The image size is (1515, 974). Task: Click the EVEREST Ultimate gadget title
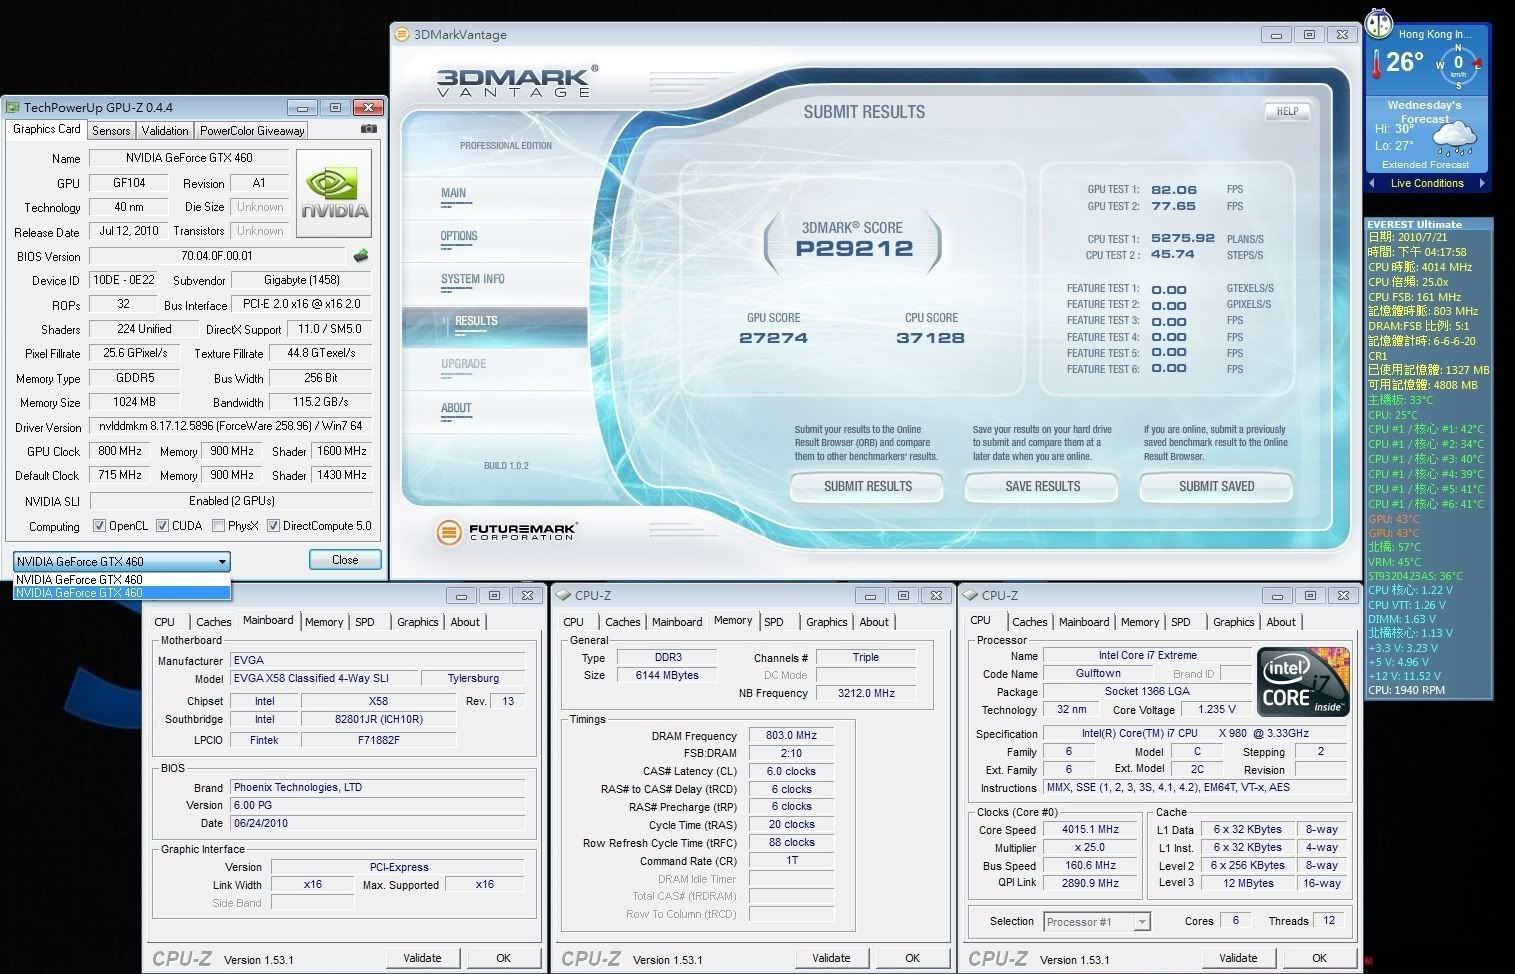1414,224
